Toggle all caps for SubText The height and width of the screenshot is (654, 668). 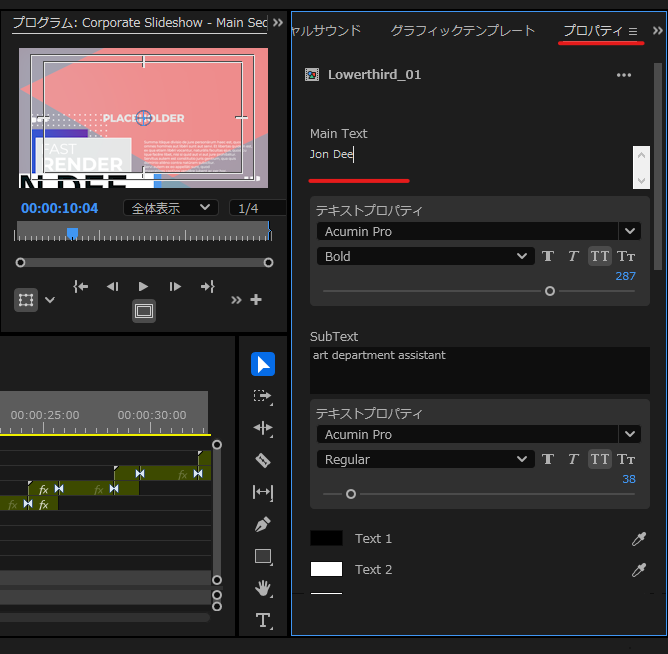(x=600, y=459)
